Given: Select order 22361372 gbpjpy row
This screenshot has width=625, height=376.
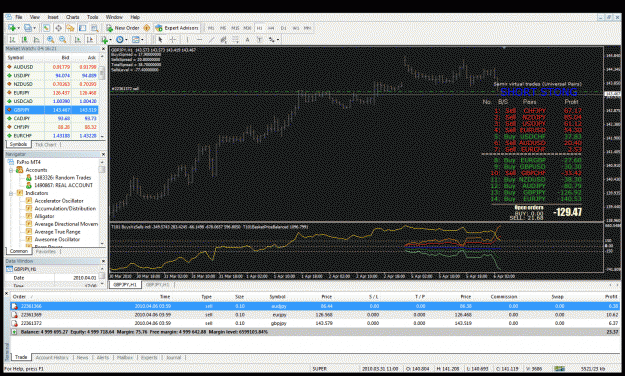Looking at the screenshot, I should (x=315, y=323).
